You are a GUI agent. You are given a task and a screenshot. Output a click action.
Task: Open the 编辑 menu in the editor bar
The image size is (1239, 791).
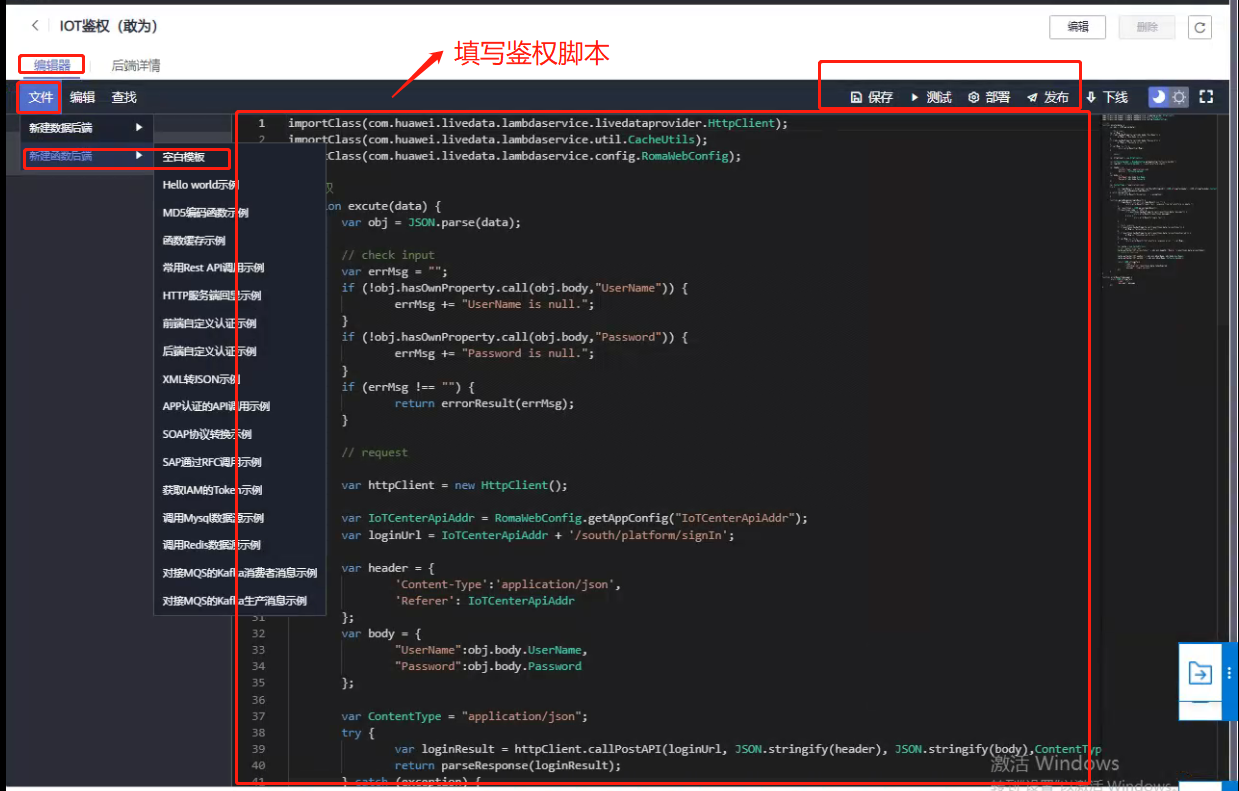83,97
